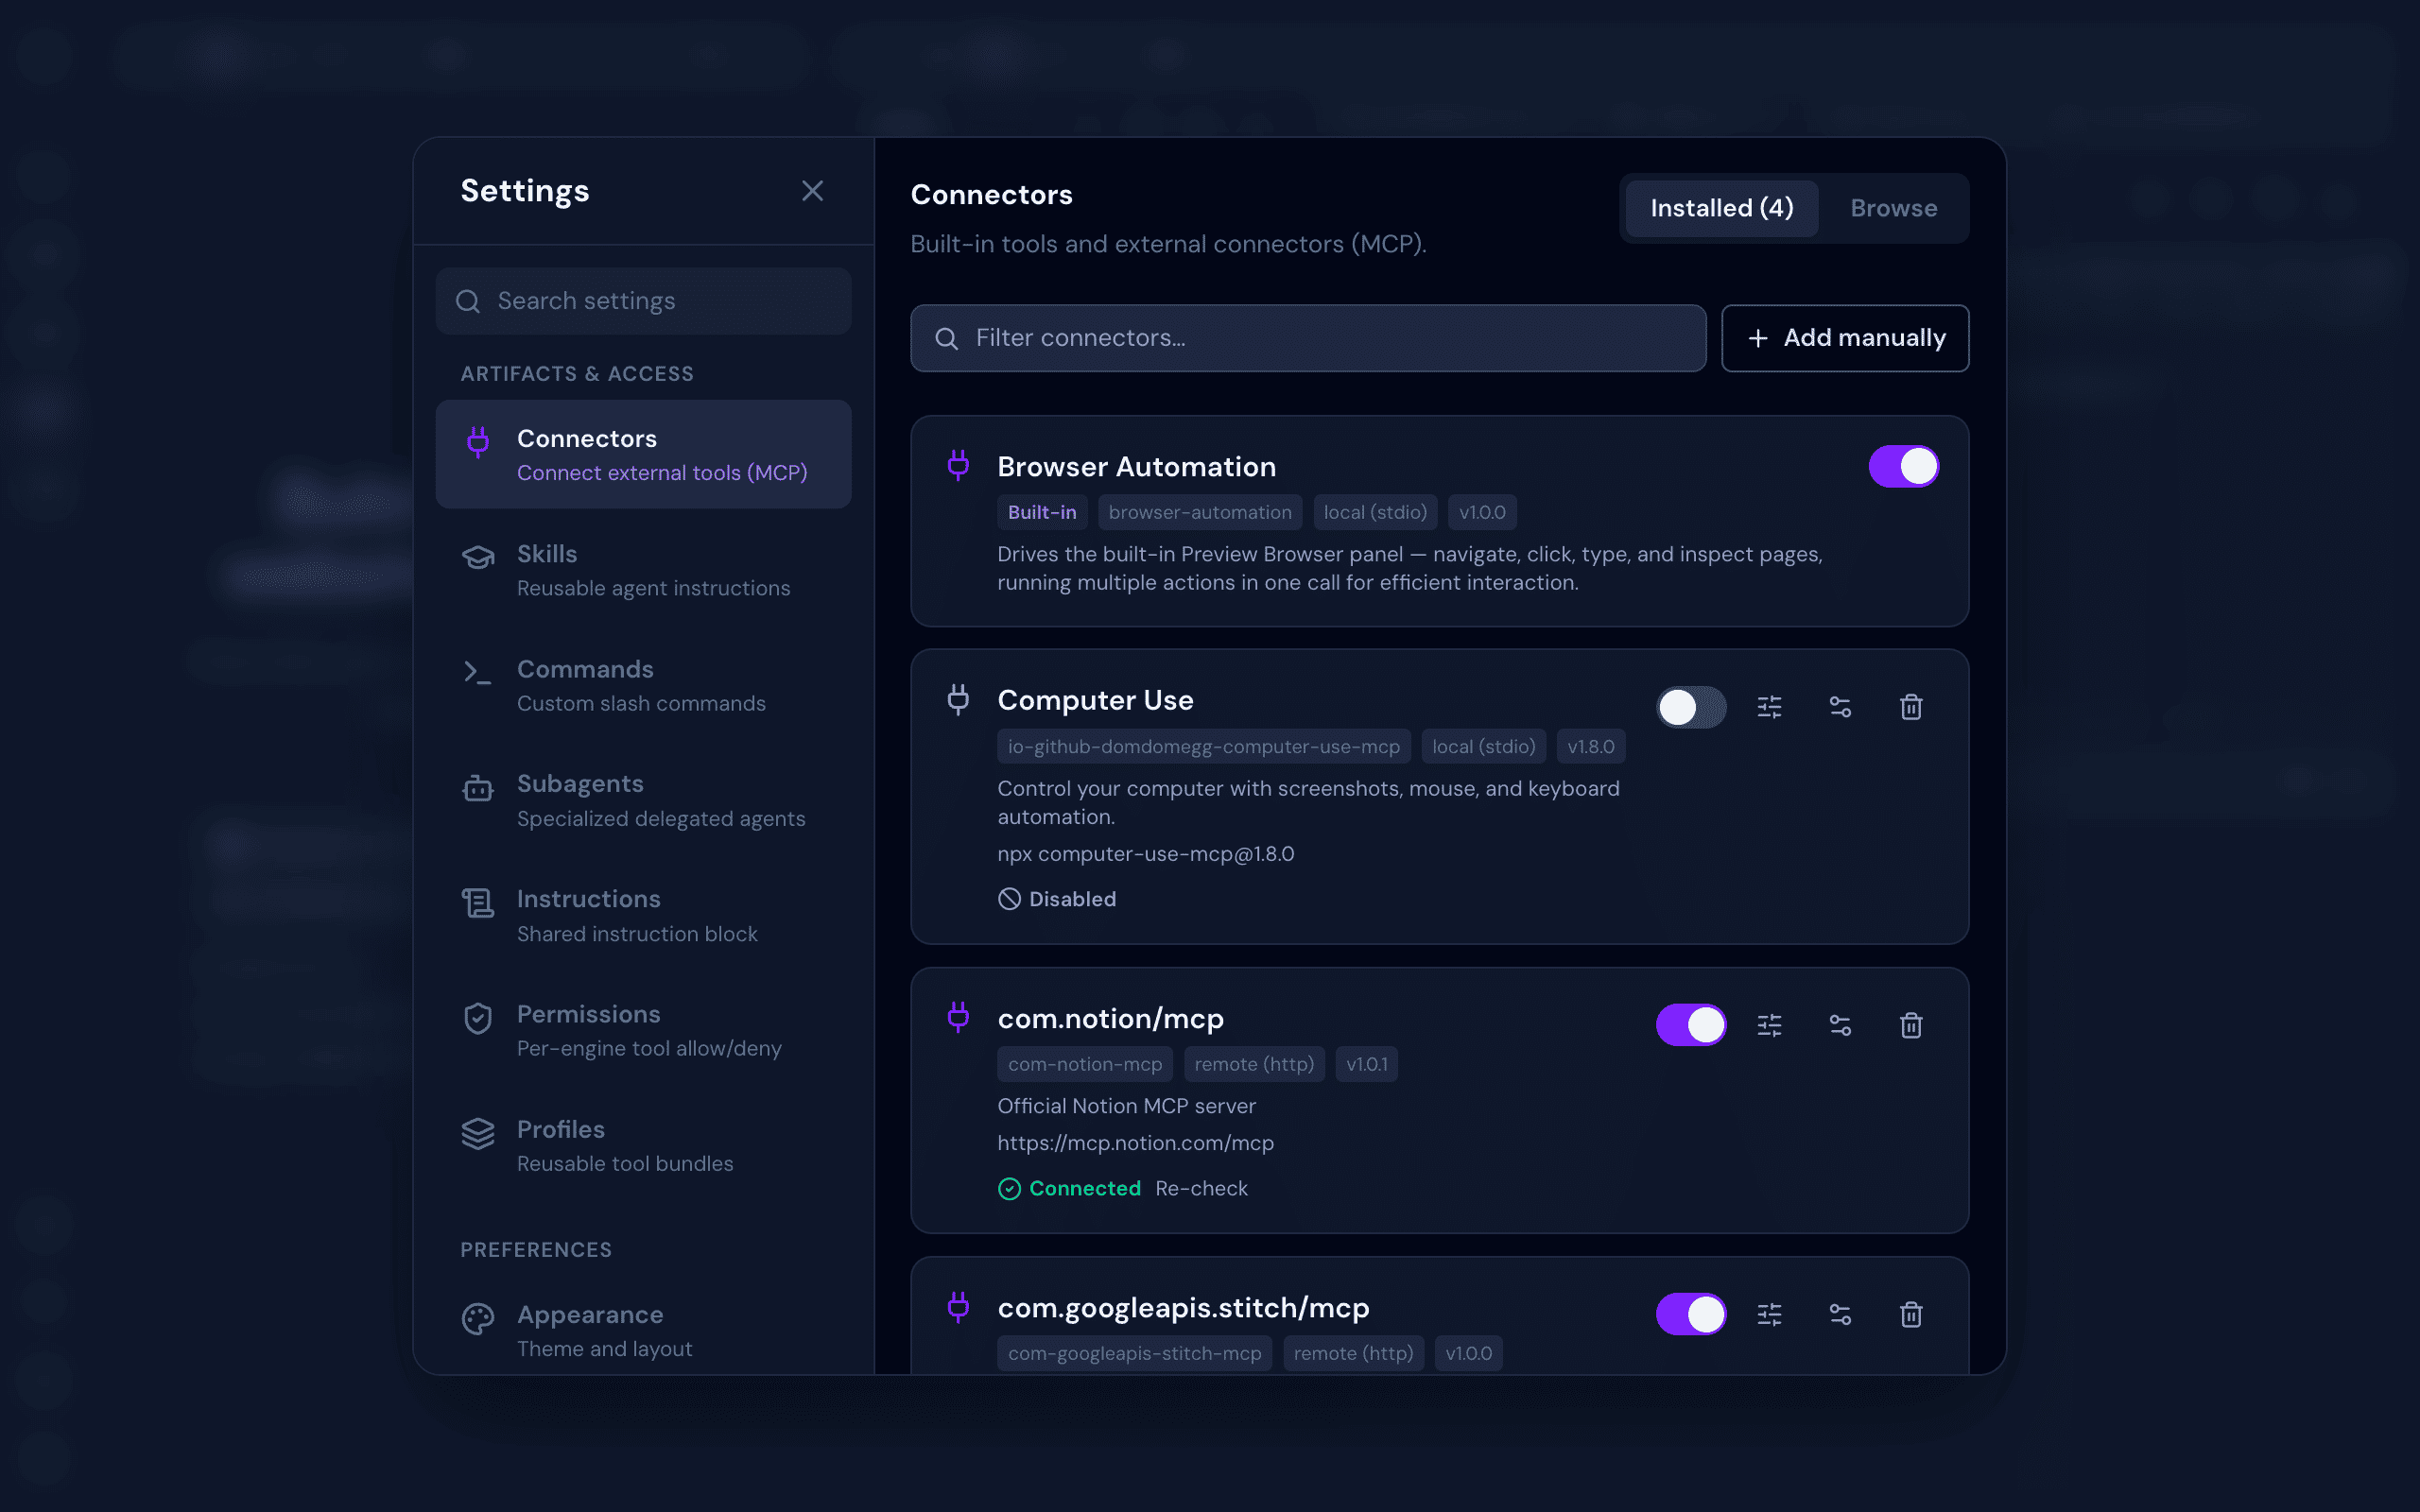Click the Commands terminal prompt icon

tap(477, 672)
